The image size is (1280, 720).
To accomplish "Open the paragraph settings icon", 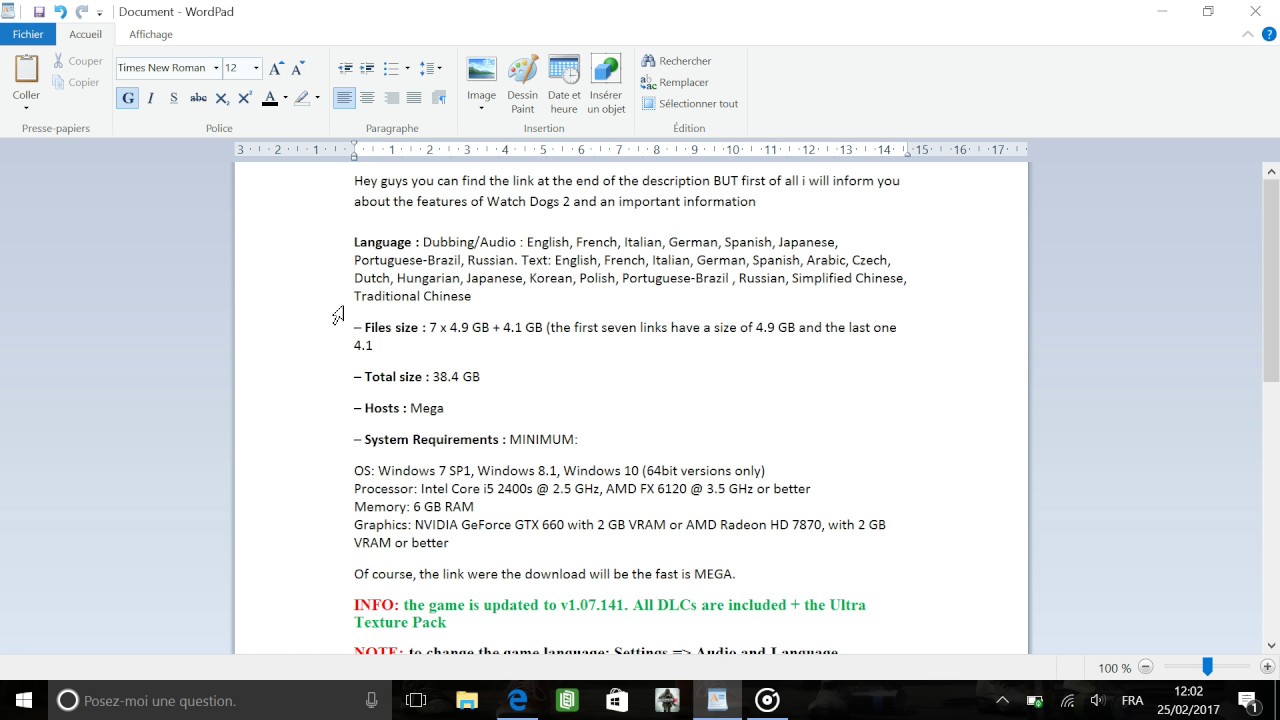I will point(439,98).
